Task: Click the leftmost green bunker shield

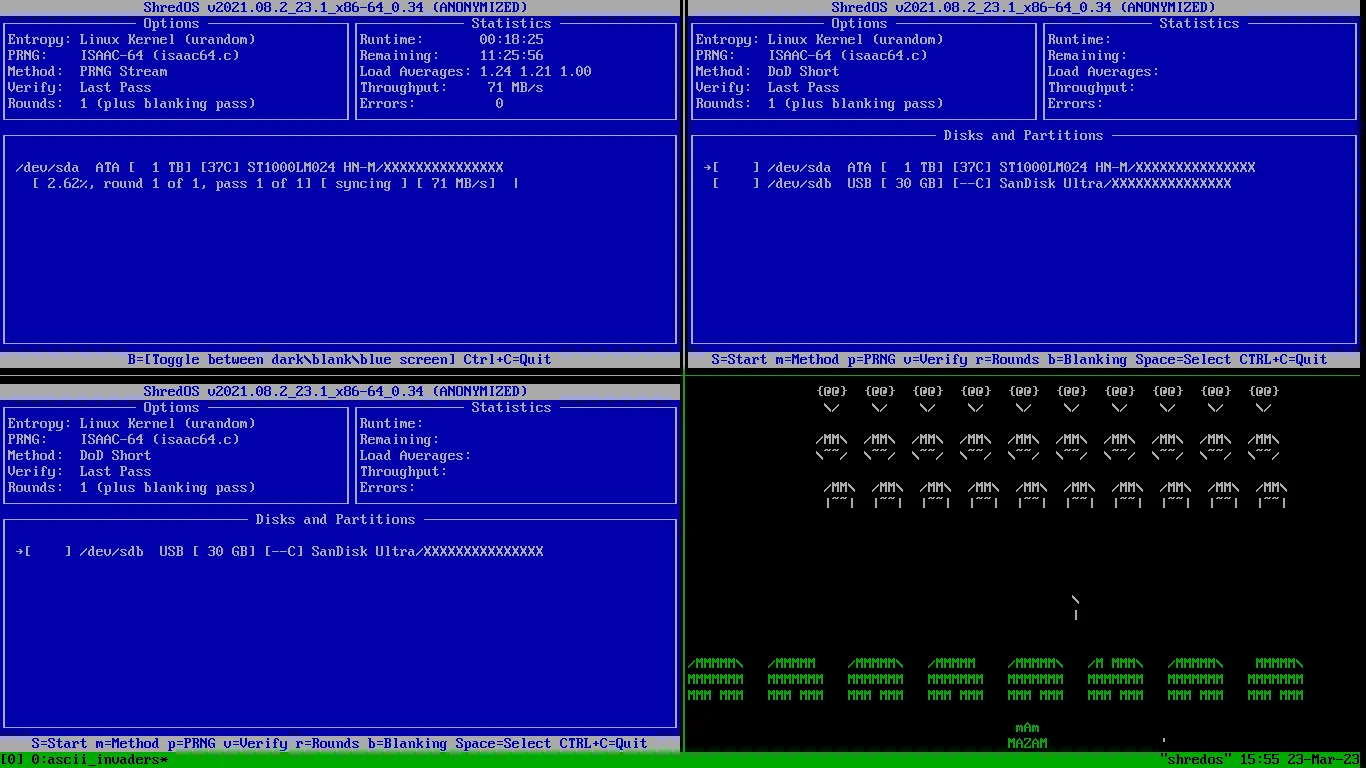Action: pos(715,679)
